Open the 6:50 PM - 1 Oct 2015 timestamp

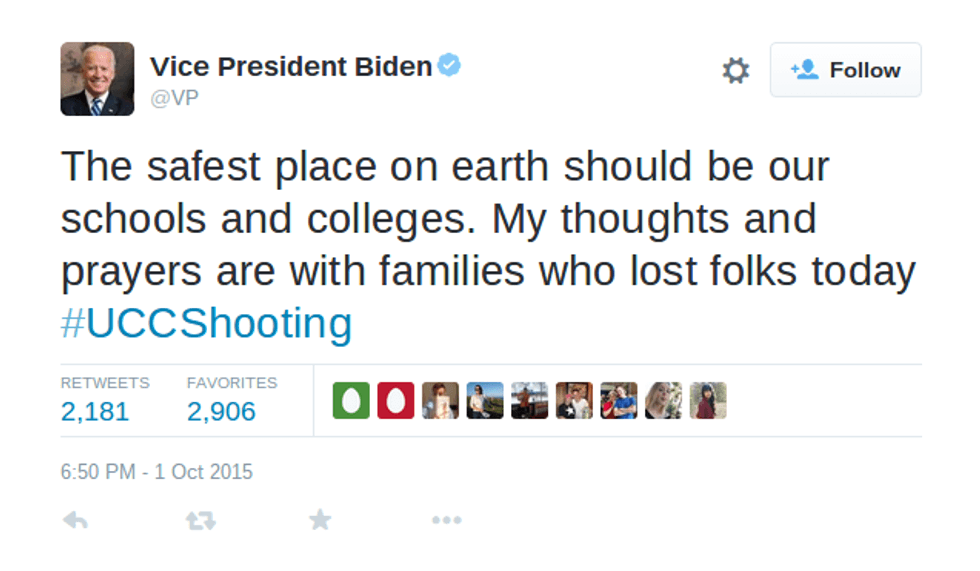157,472
